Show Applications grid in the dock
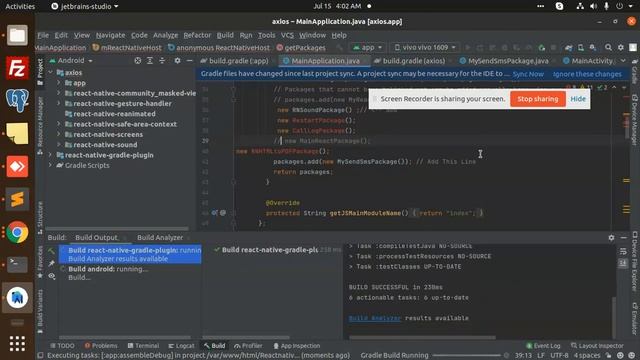 point(17,343)
